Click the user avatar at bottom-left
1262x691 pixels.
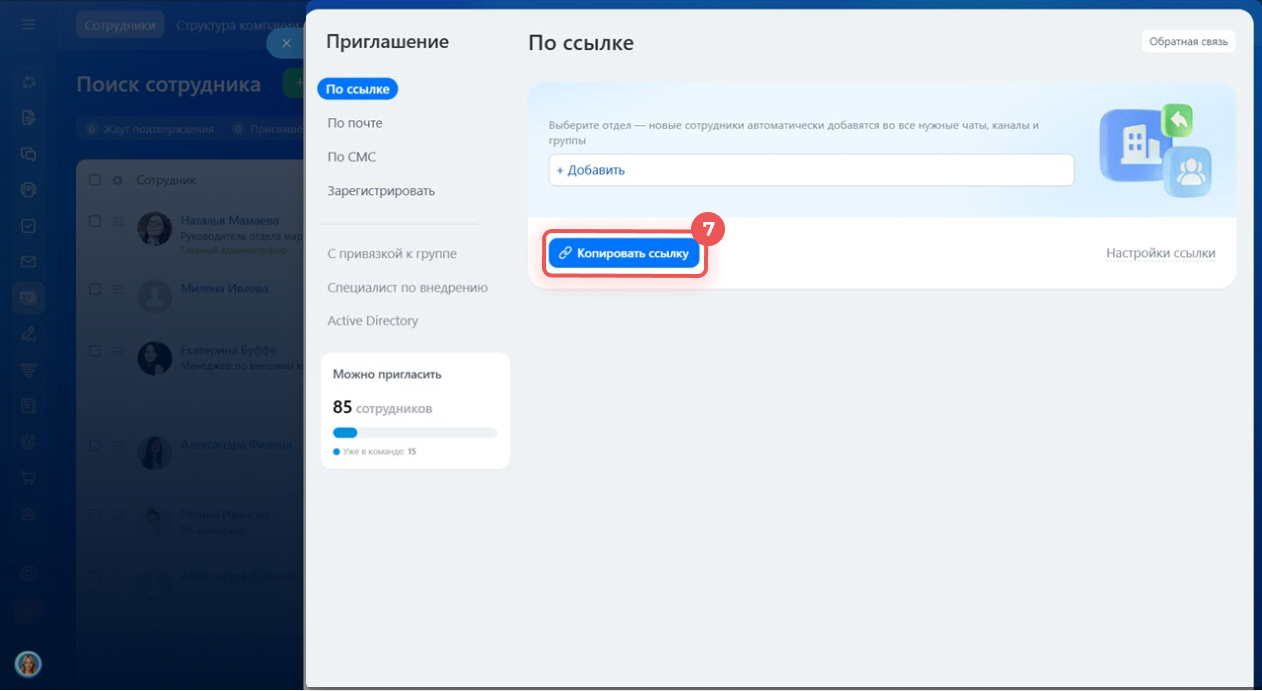click(x=28, y=664)
